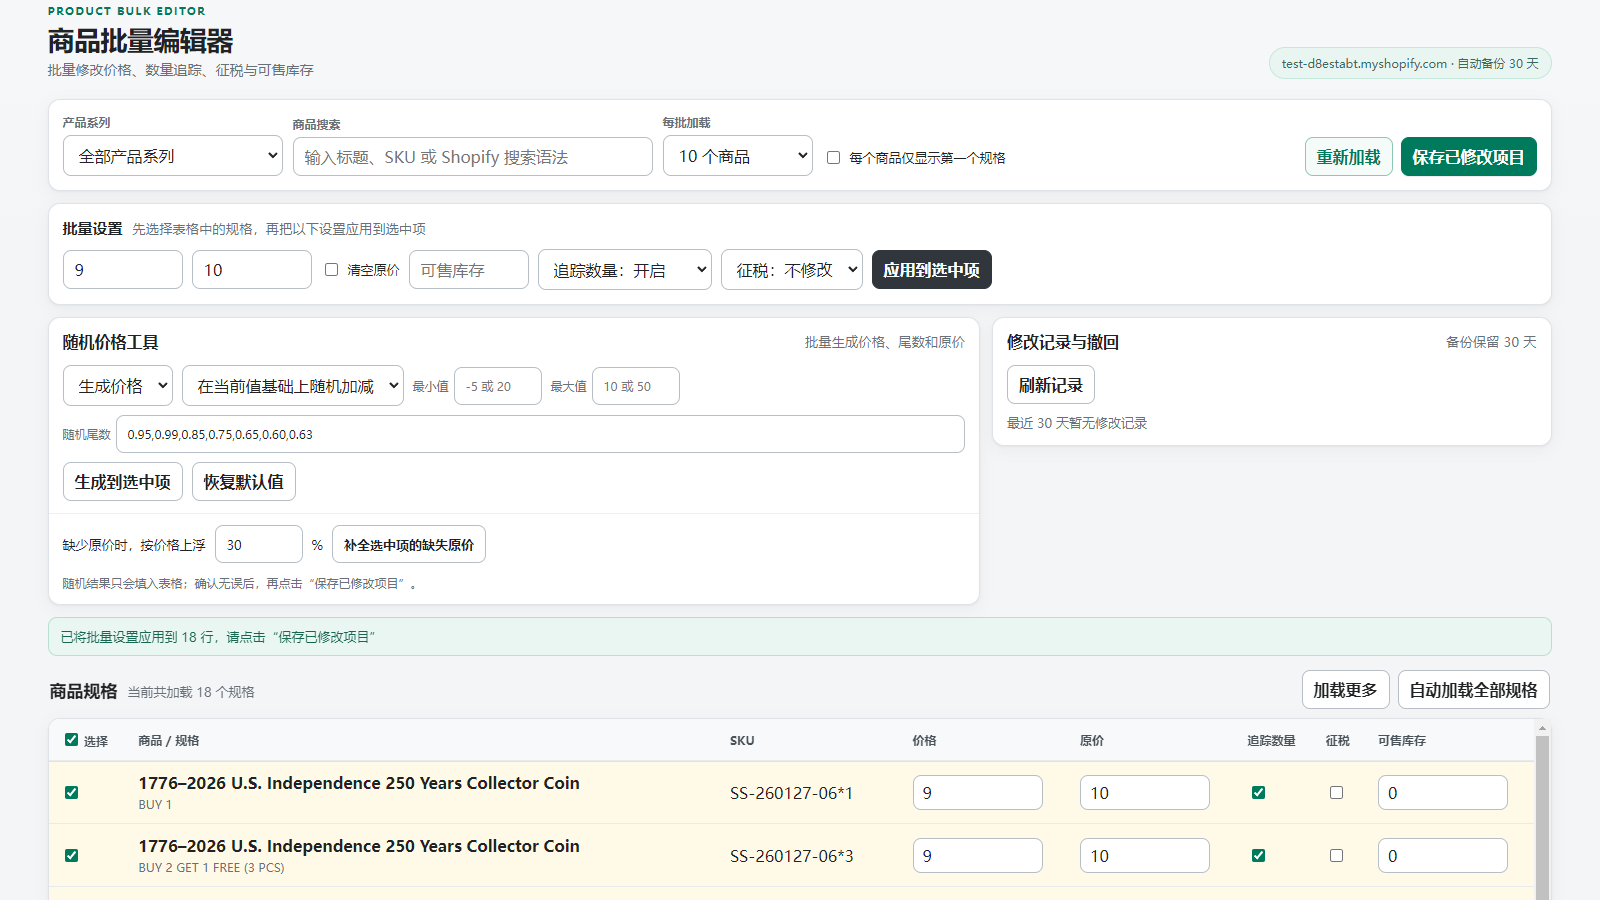Click the 刷新记录 button
This screenshot has width=1600, height=900.
[x=1051, y=386]
